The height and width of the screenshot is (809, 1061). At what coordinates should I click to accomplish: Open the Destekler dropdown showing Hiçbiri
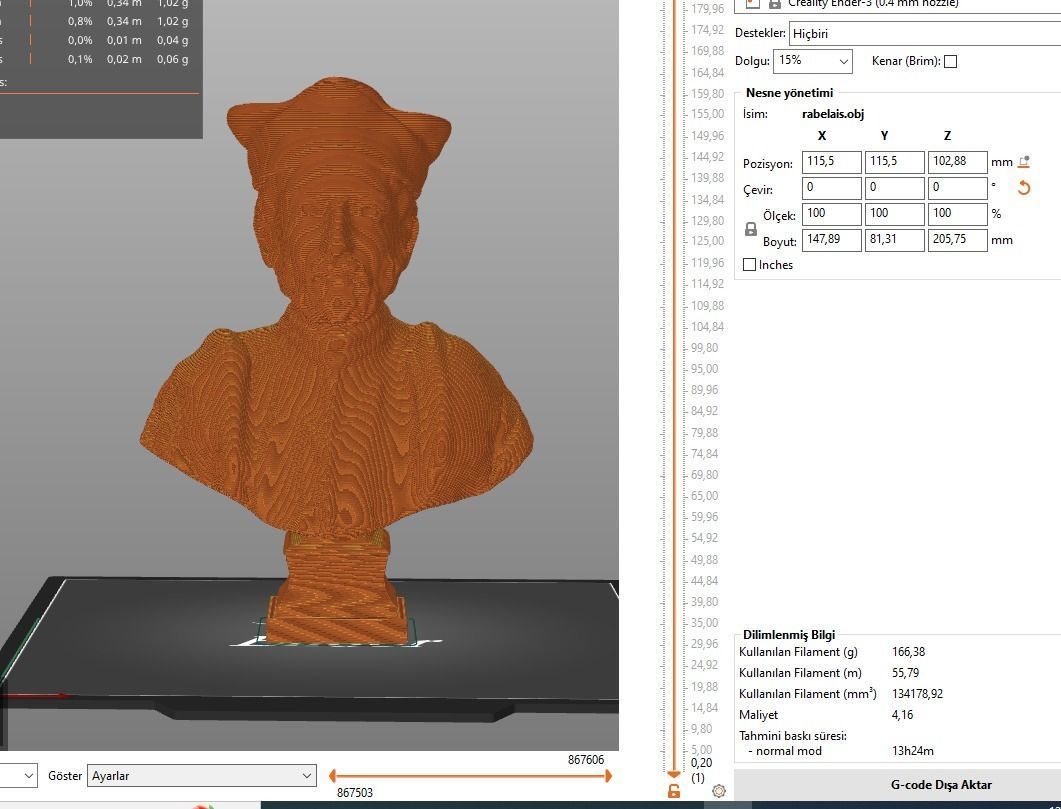tap(924, 33)
